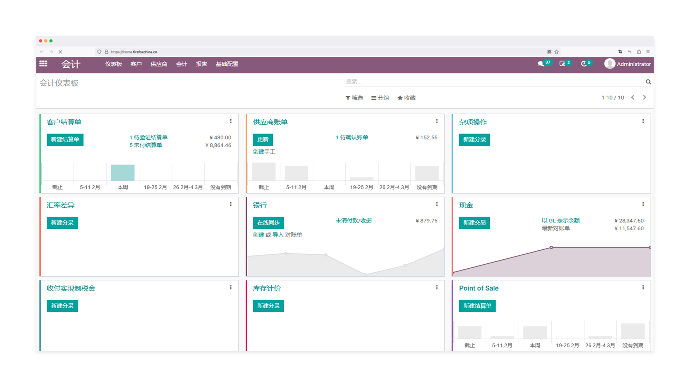Viewport: 690px width, 388px height.
Task: Open the Administrator user menu
Action: point(628,64)
